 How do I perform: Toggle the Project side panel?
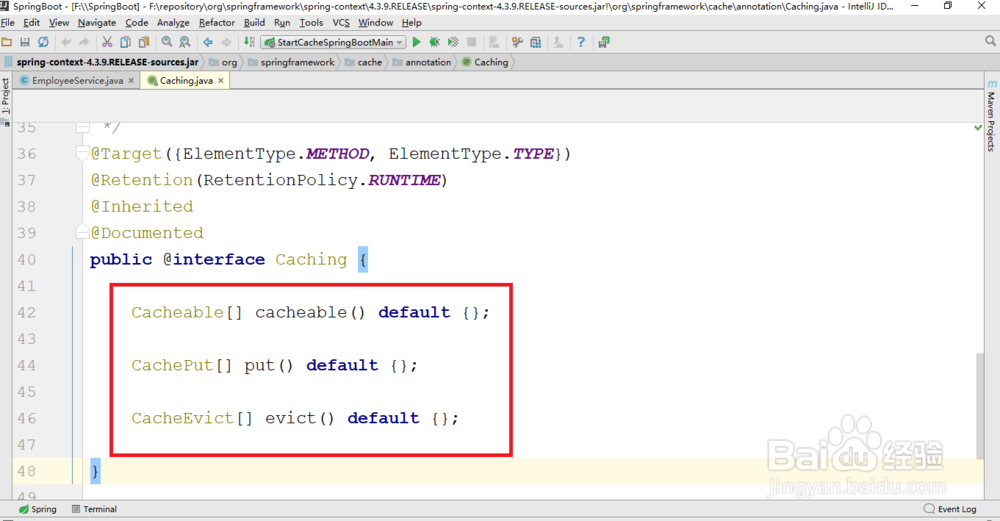point(5,100)
